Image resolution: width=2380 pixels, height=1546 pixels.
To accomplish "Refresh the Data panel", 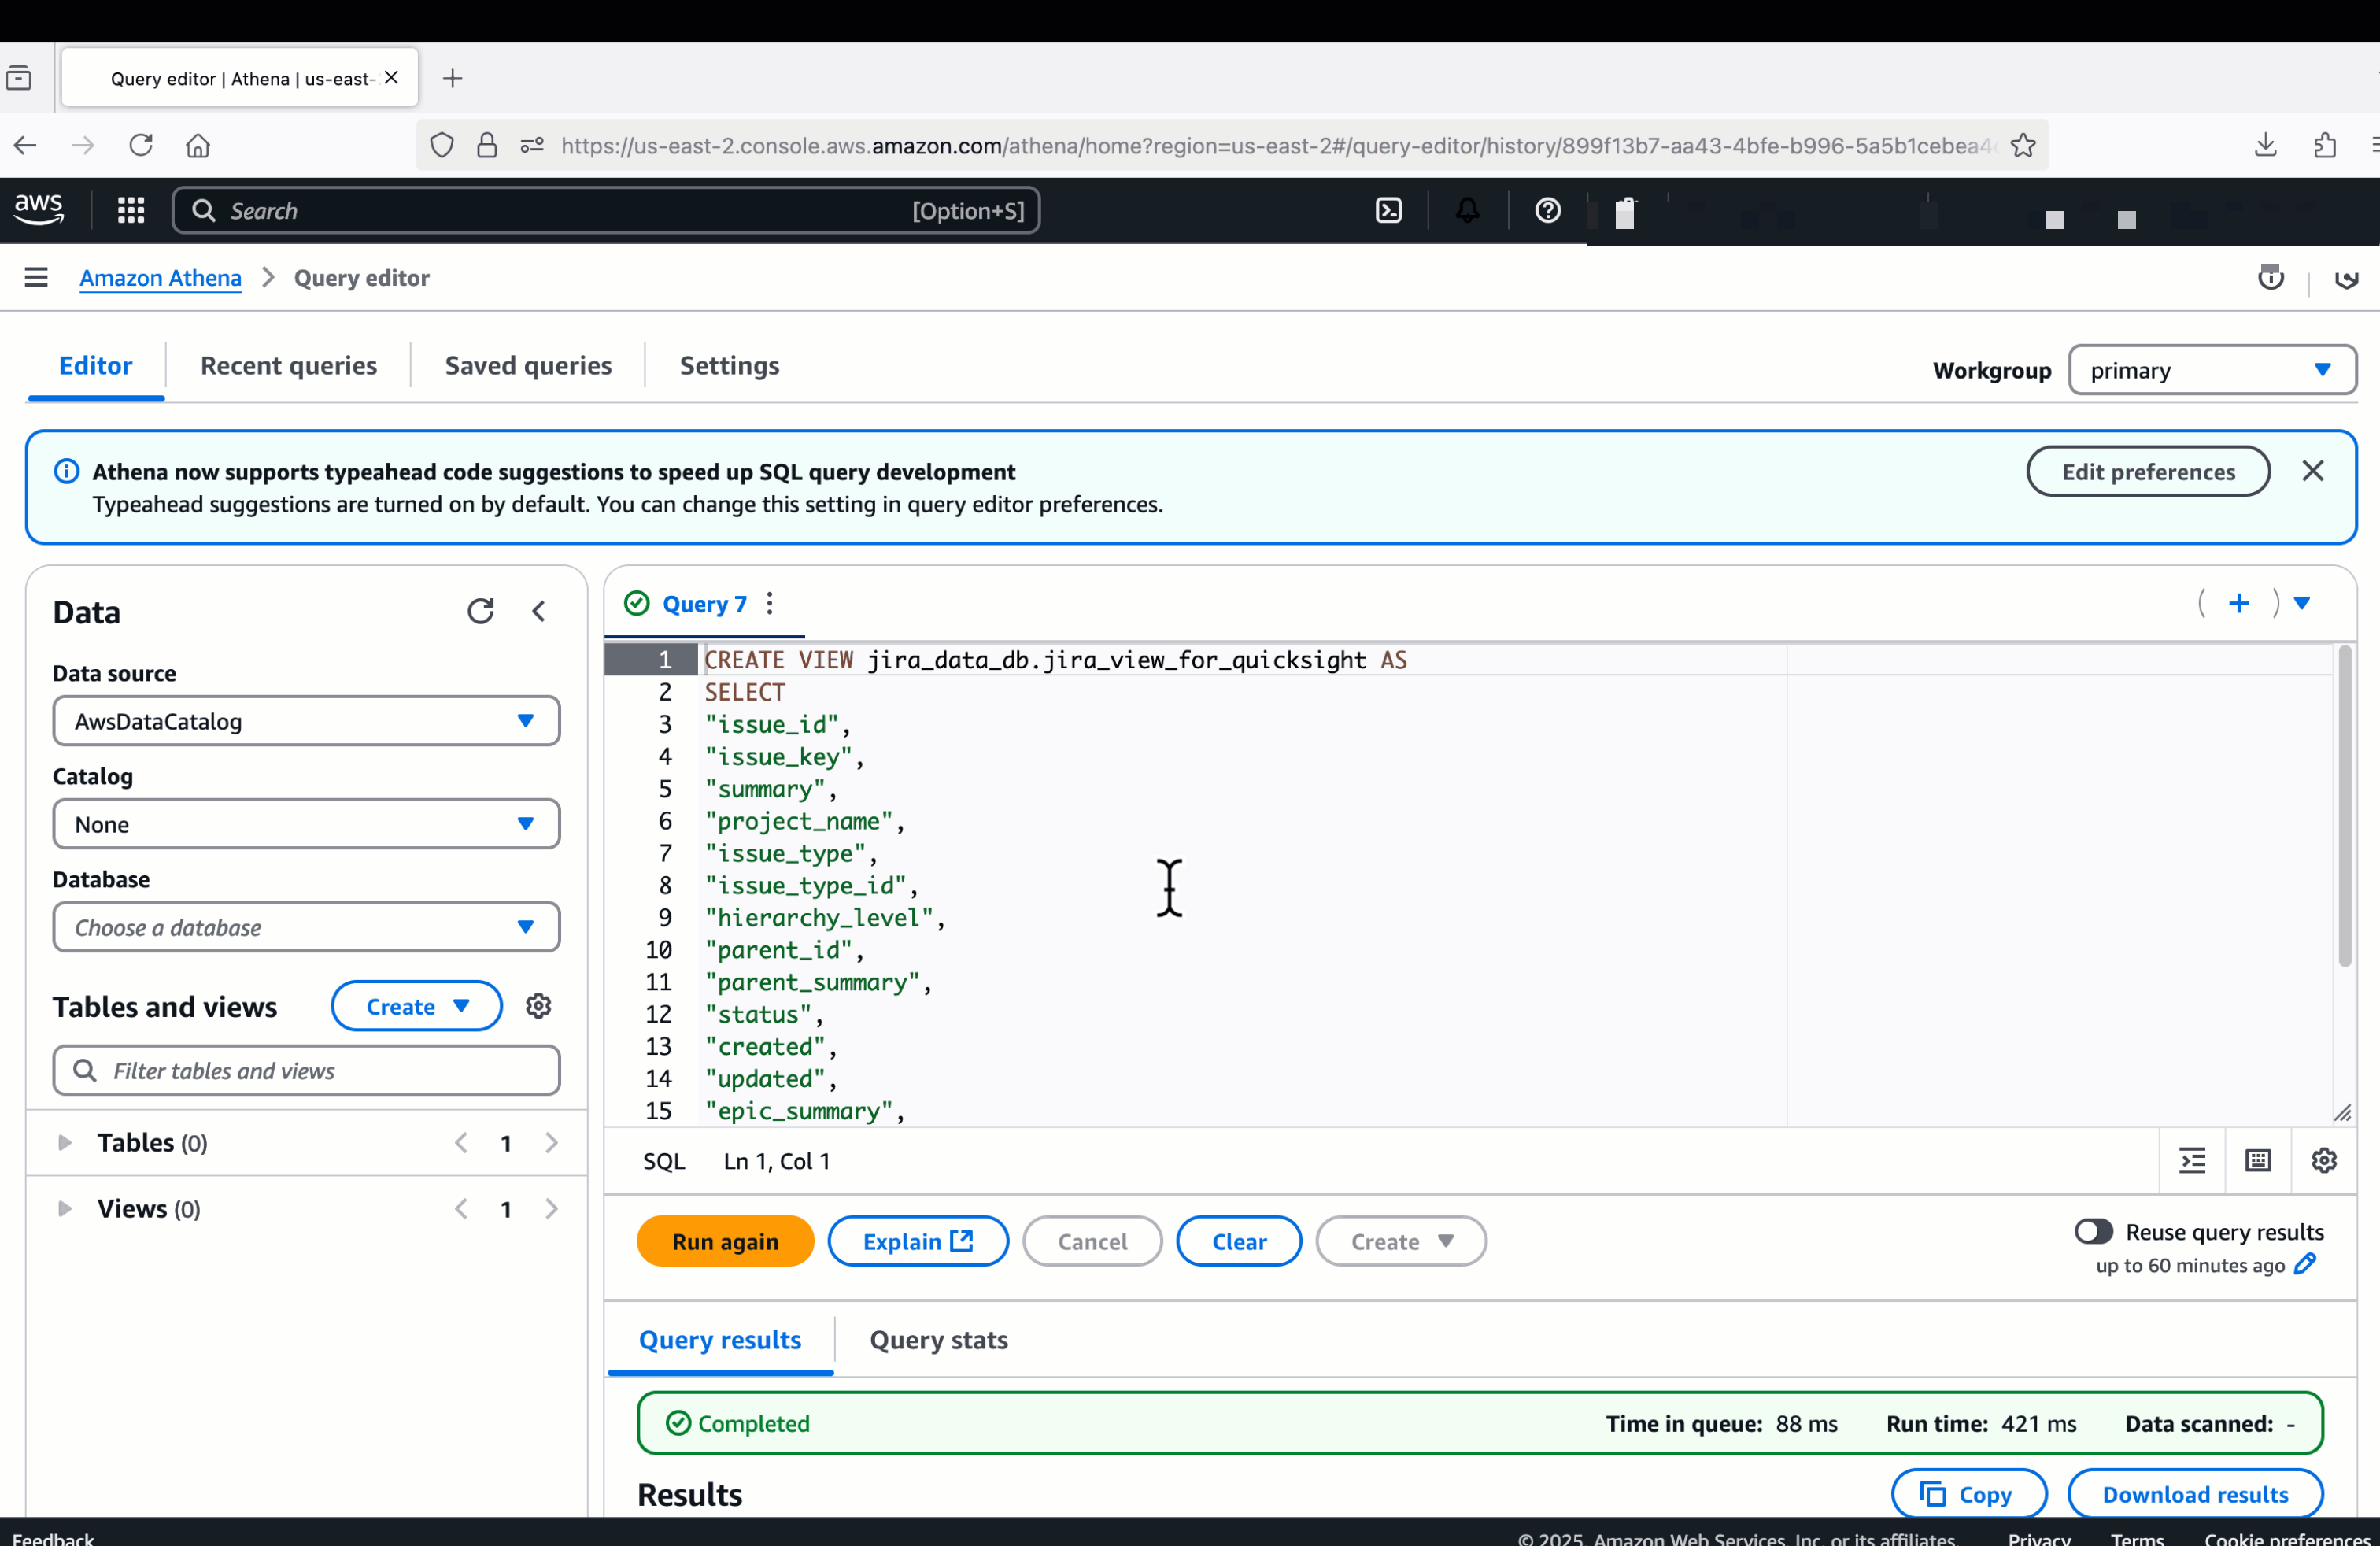I will click(480, 611).
